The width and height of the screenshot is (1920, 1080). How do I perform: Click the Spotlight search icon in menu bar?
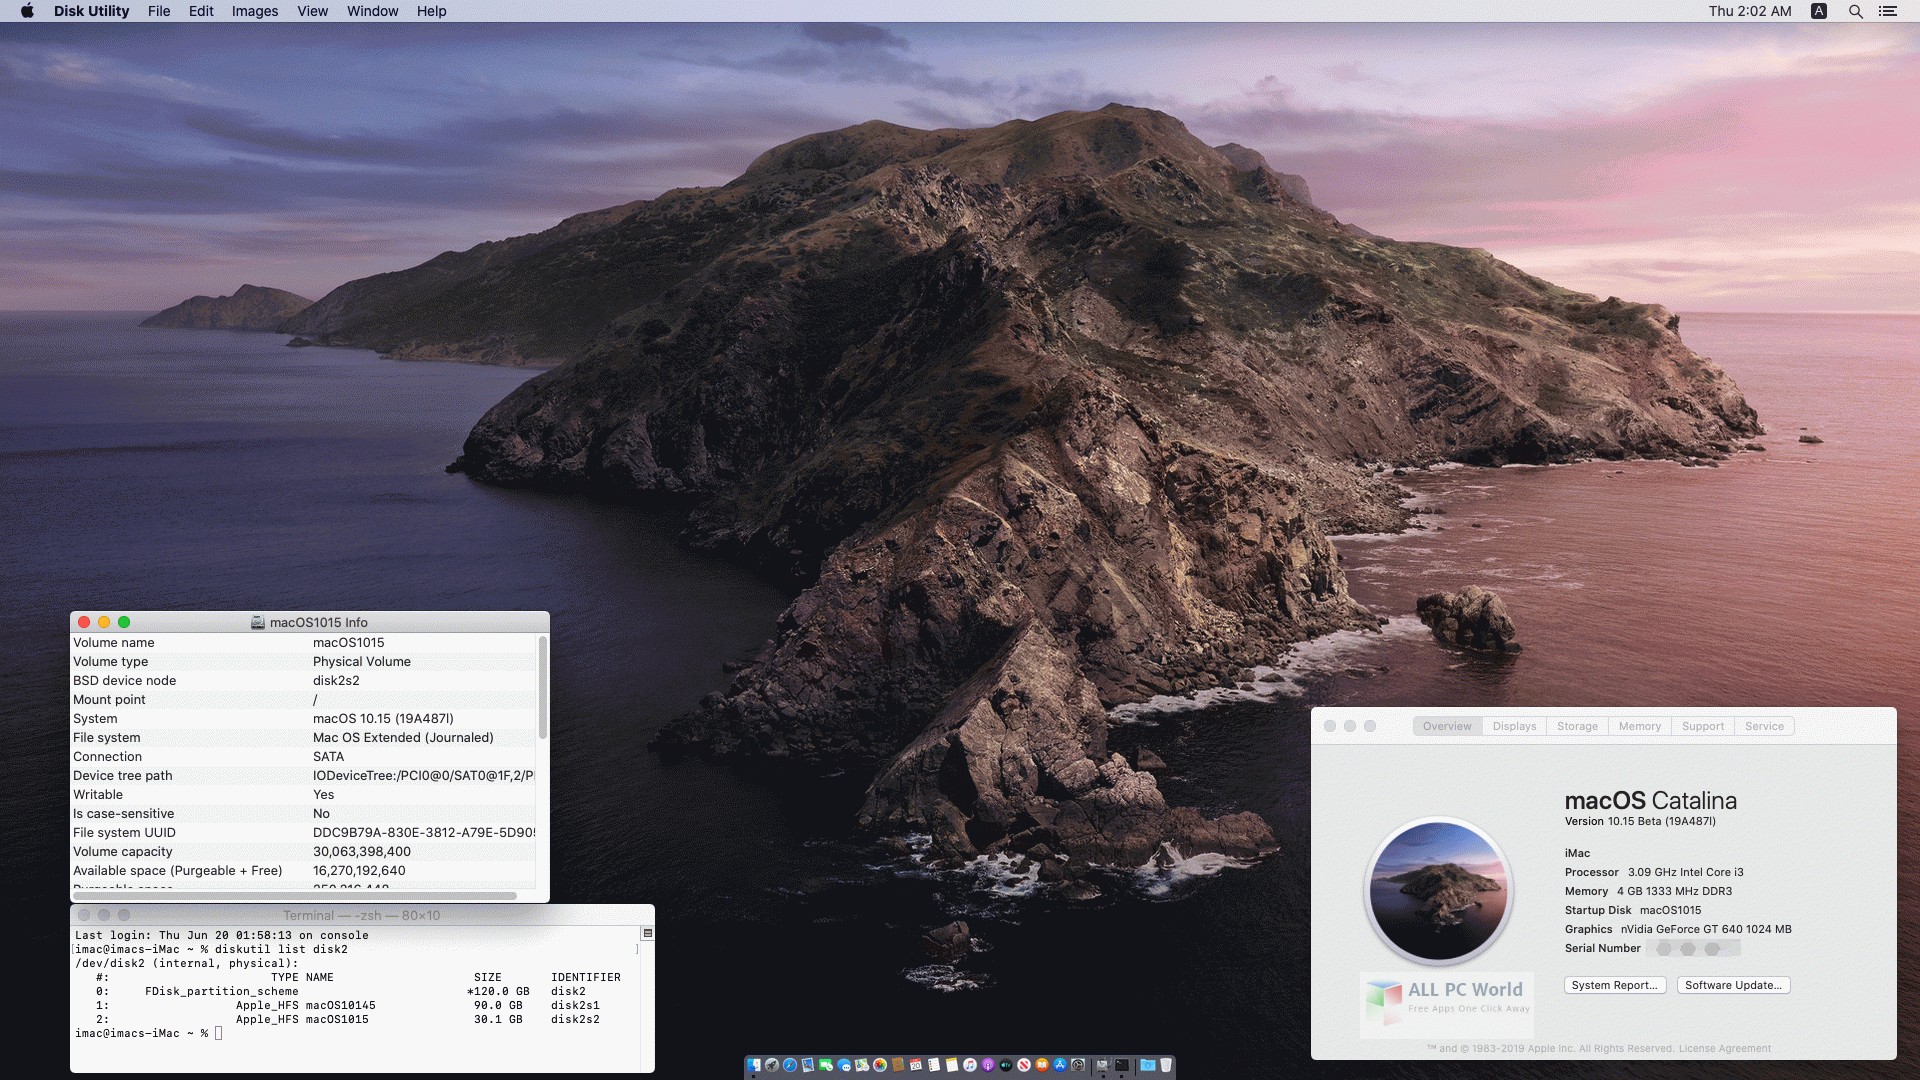pyautogui.click(x=1853, y=11)
